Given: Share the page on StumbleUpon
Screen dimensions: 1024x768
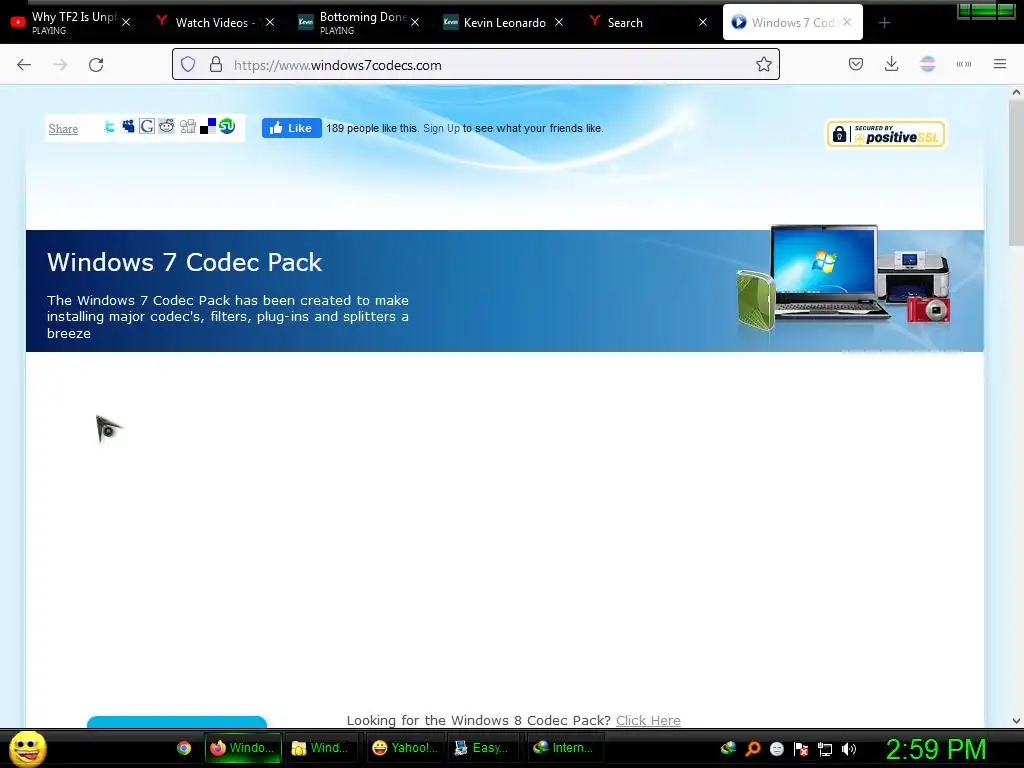Looking at the screenshot, I should [227, 126].
